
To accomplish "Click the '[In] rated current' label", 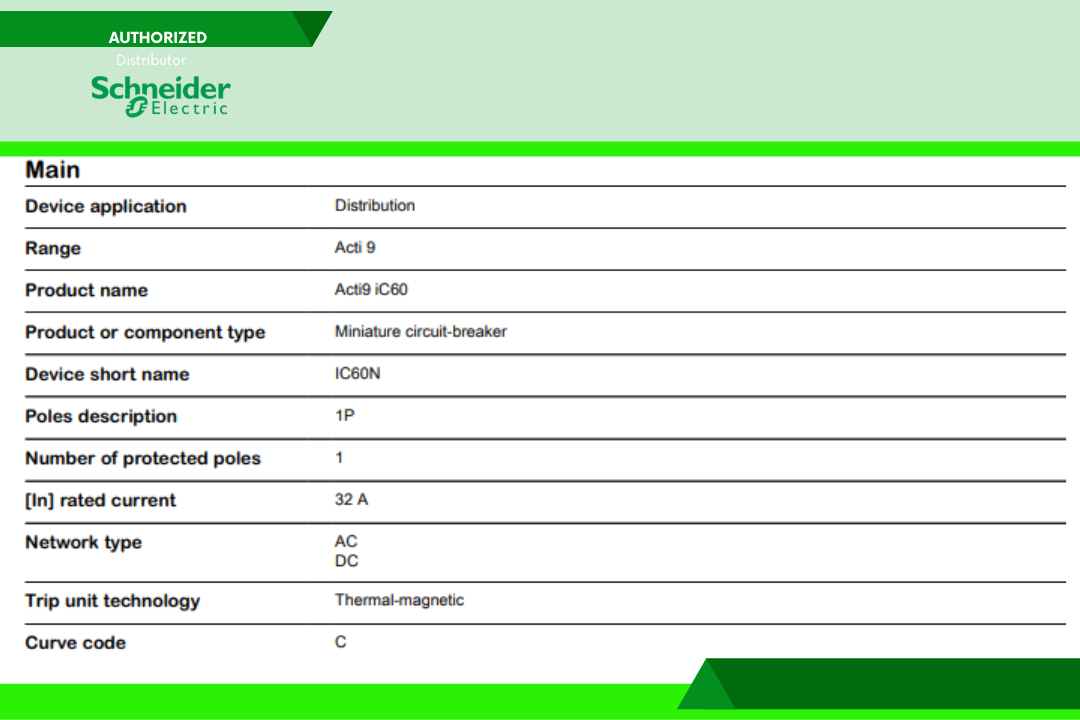I will (x=101, y=501).
